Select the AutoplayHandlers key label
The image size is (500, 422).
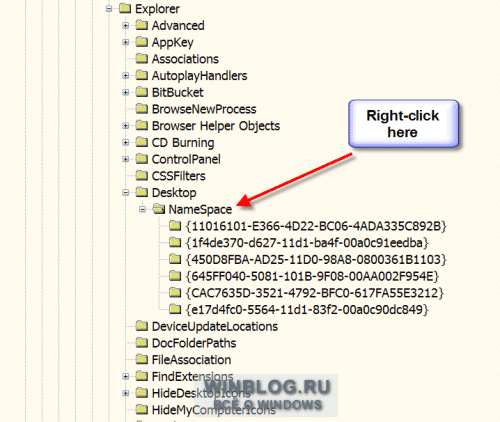point(199,76)
